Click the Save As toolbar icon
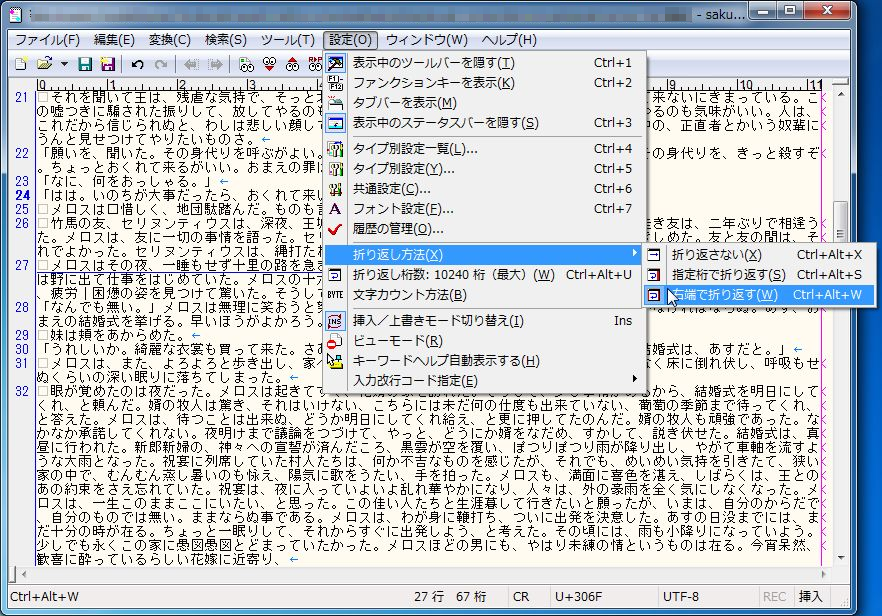Viewport: 882px width, 616px height. tap(106, 65)
